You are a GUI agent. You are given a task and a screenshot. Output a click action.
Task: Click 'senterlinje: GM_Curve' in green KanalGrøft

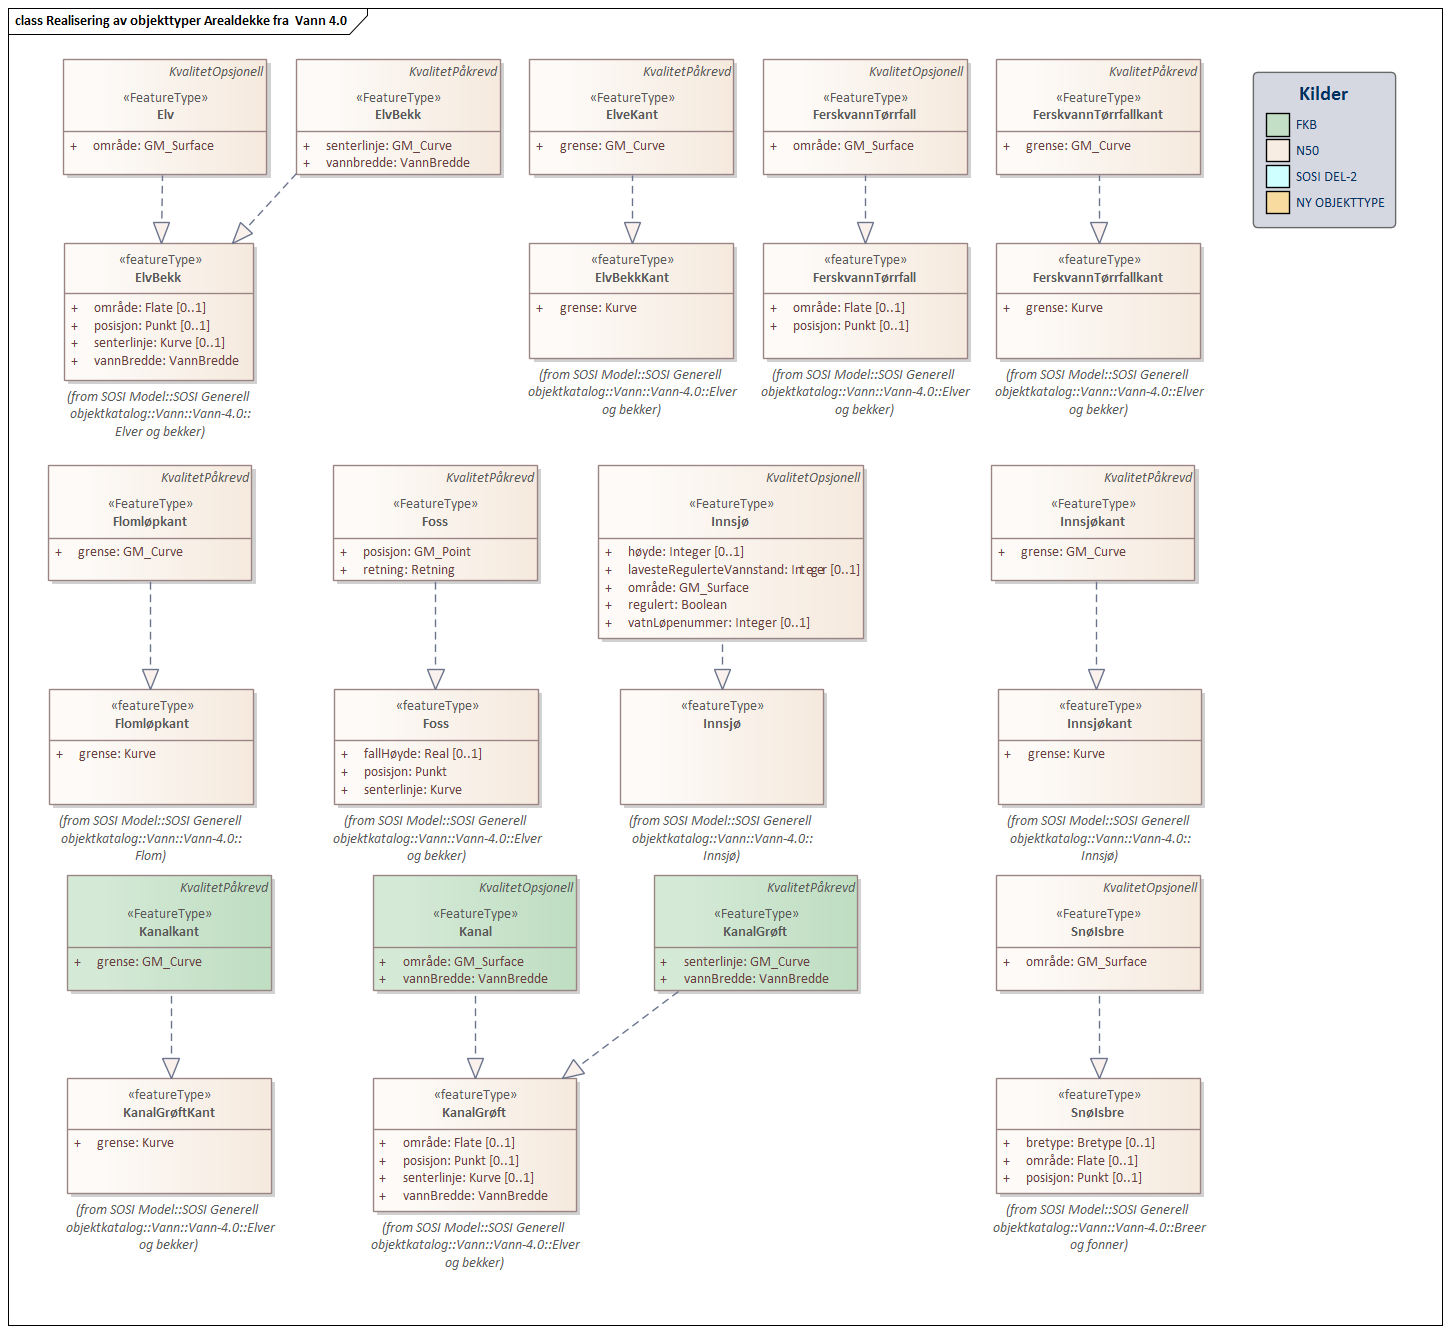point(747,962)
